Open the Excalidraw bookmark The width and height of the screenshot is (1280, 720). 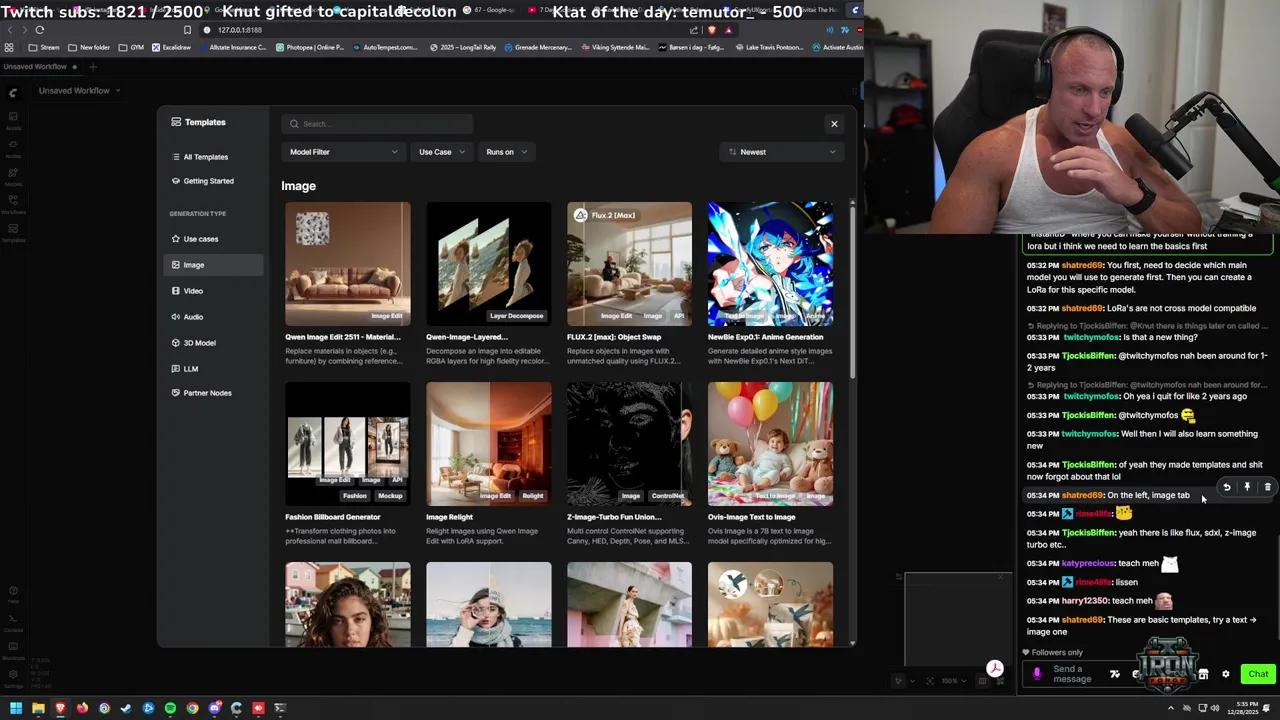171,47
